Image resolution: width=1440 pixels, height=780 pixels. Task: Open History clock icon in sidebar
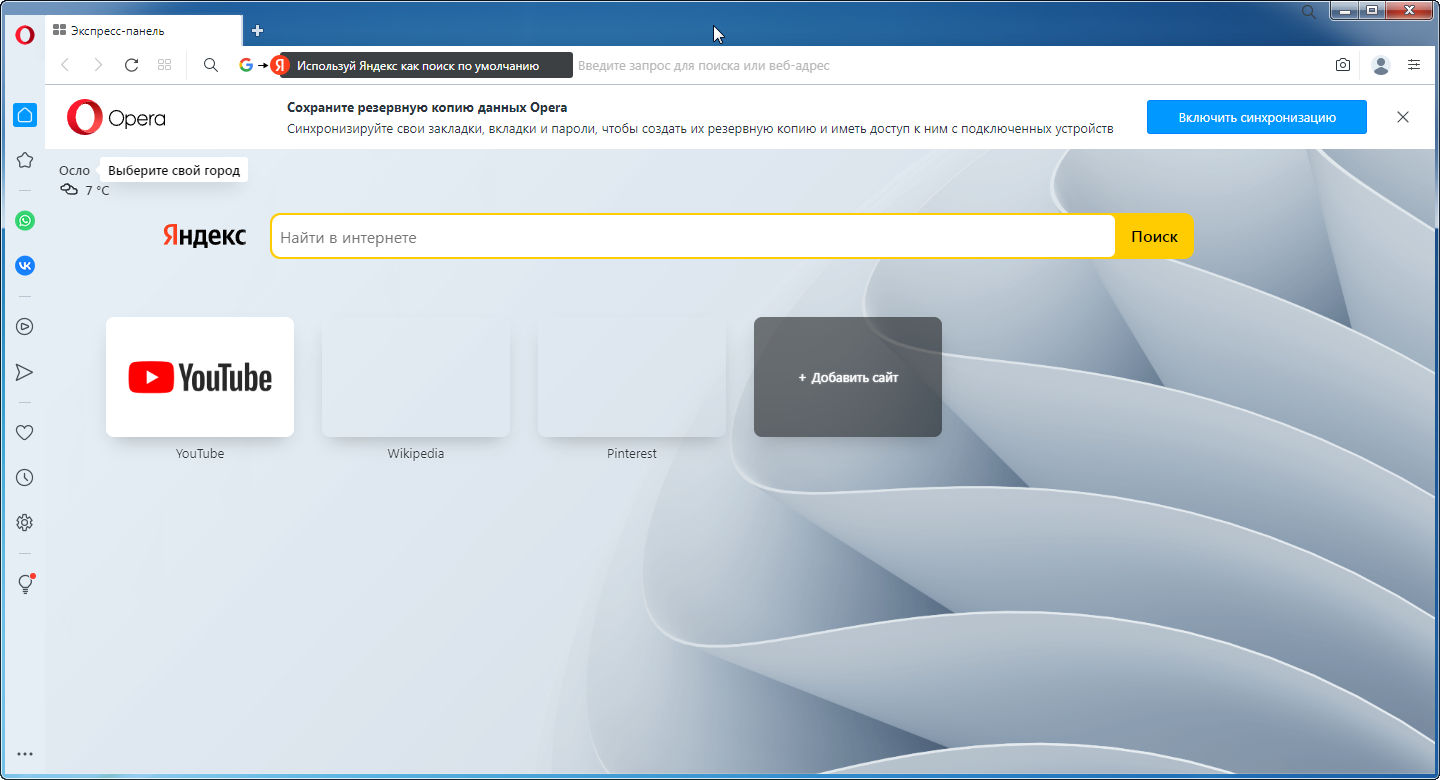tap(25, 478)
